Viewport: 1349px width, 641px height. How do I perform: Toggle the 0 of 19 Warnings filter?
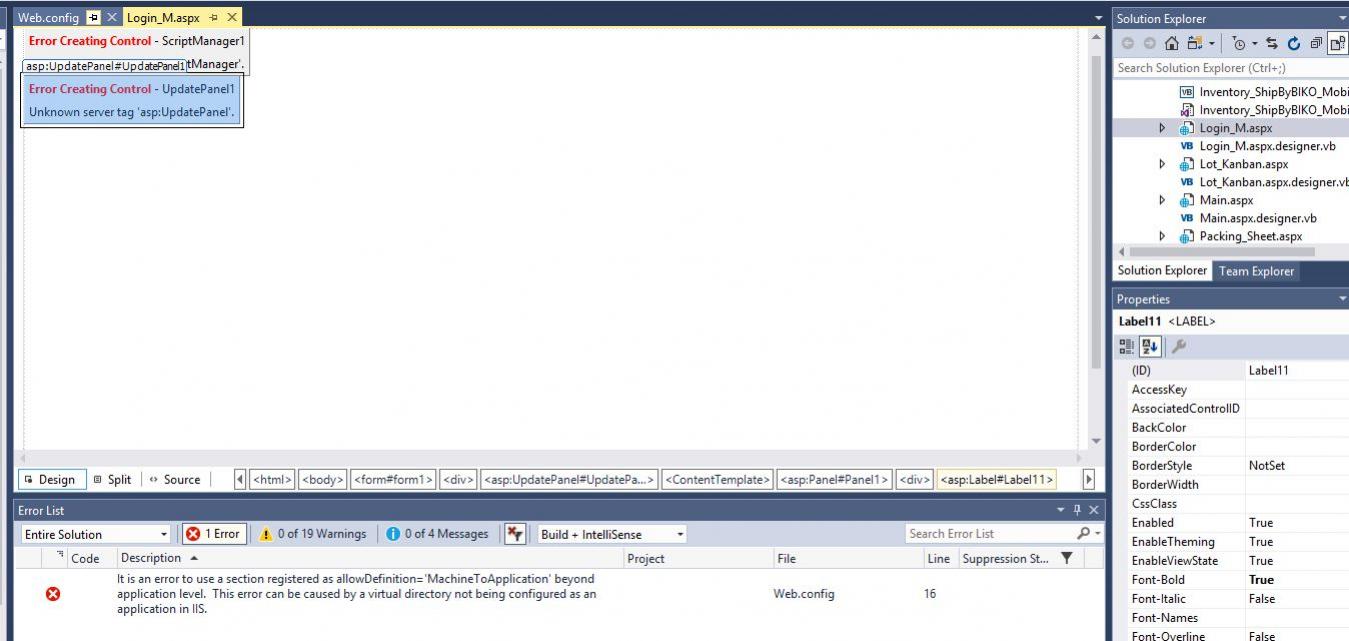click(x=313, y=534)
